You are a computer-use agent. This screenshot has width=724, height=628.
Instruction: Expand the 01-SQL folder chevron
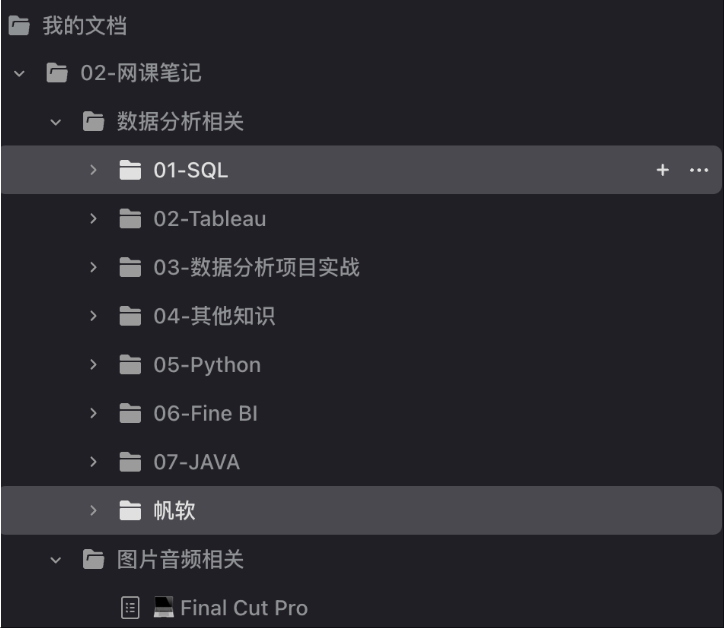[x=93, y=171]
